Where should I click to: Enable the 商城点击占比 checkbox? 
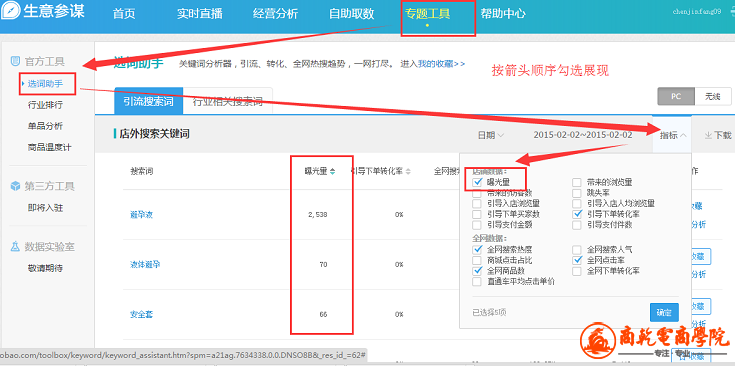[477, 260]
